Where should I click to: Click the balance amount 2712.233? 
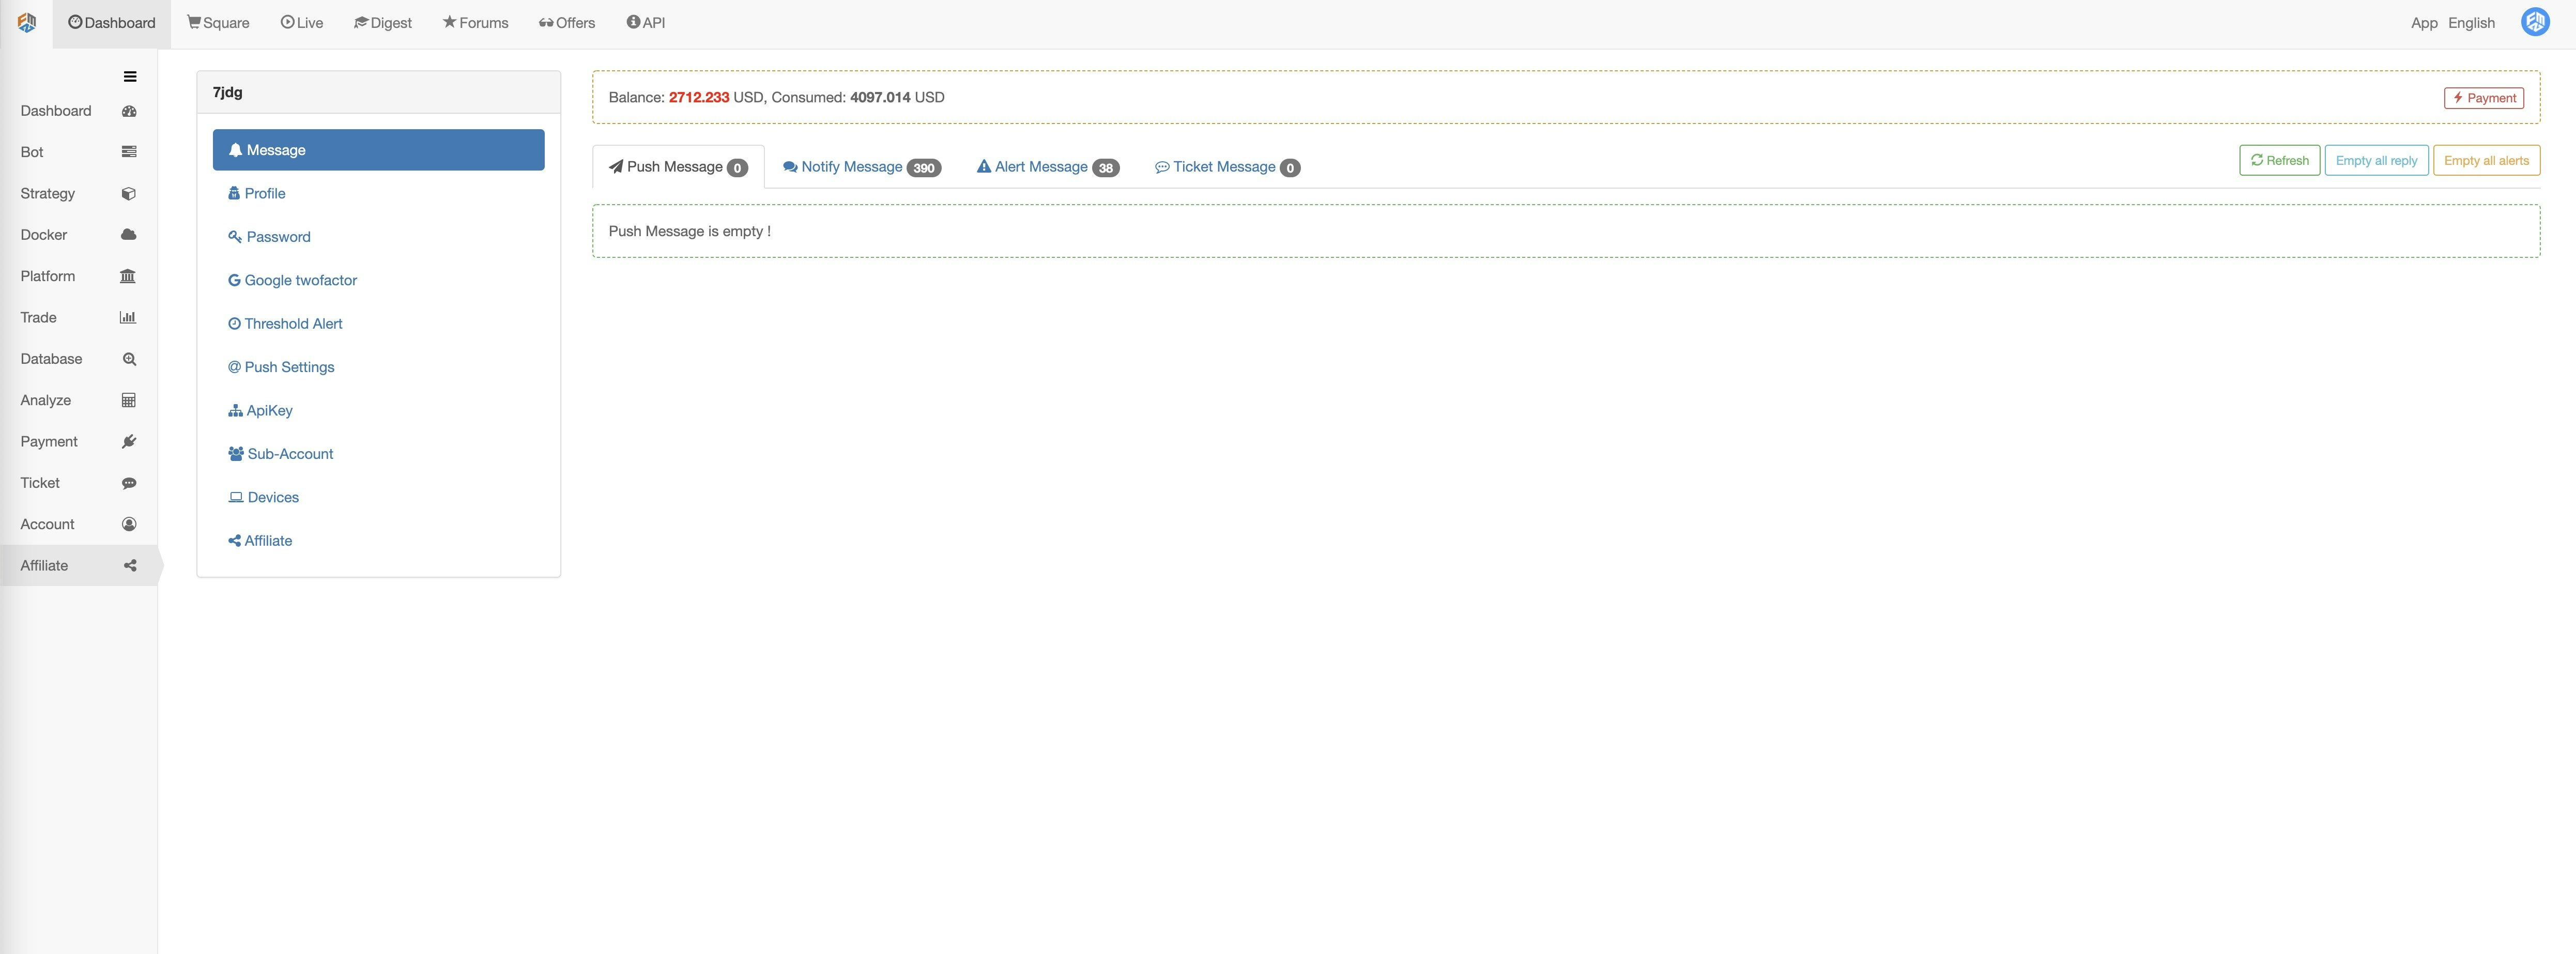click(x=699, y=98)
